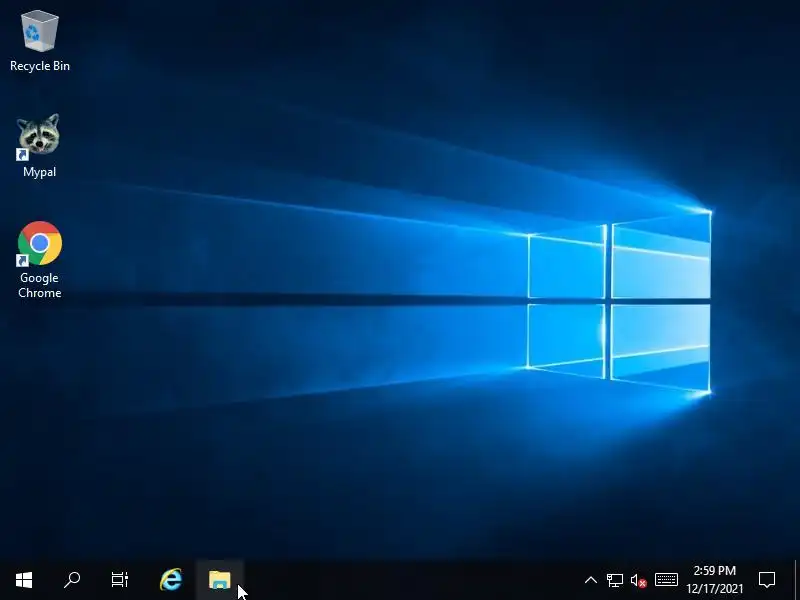
Task: Select the Google Chrome desktop shortcut
Action: [40, 260]
